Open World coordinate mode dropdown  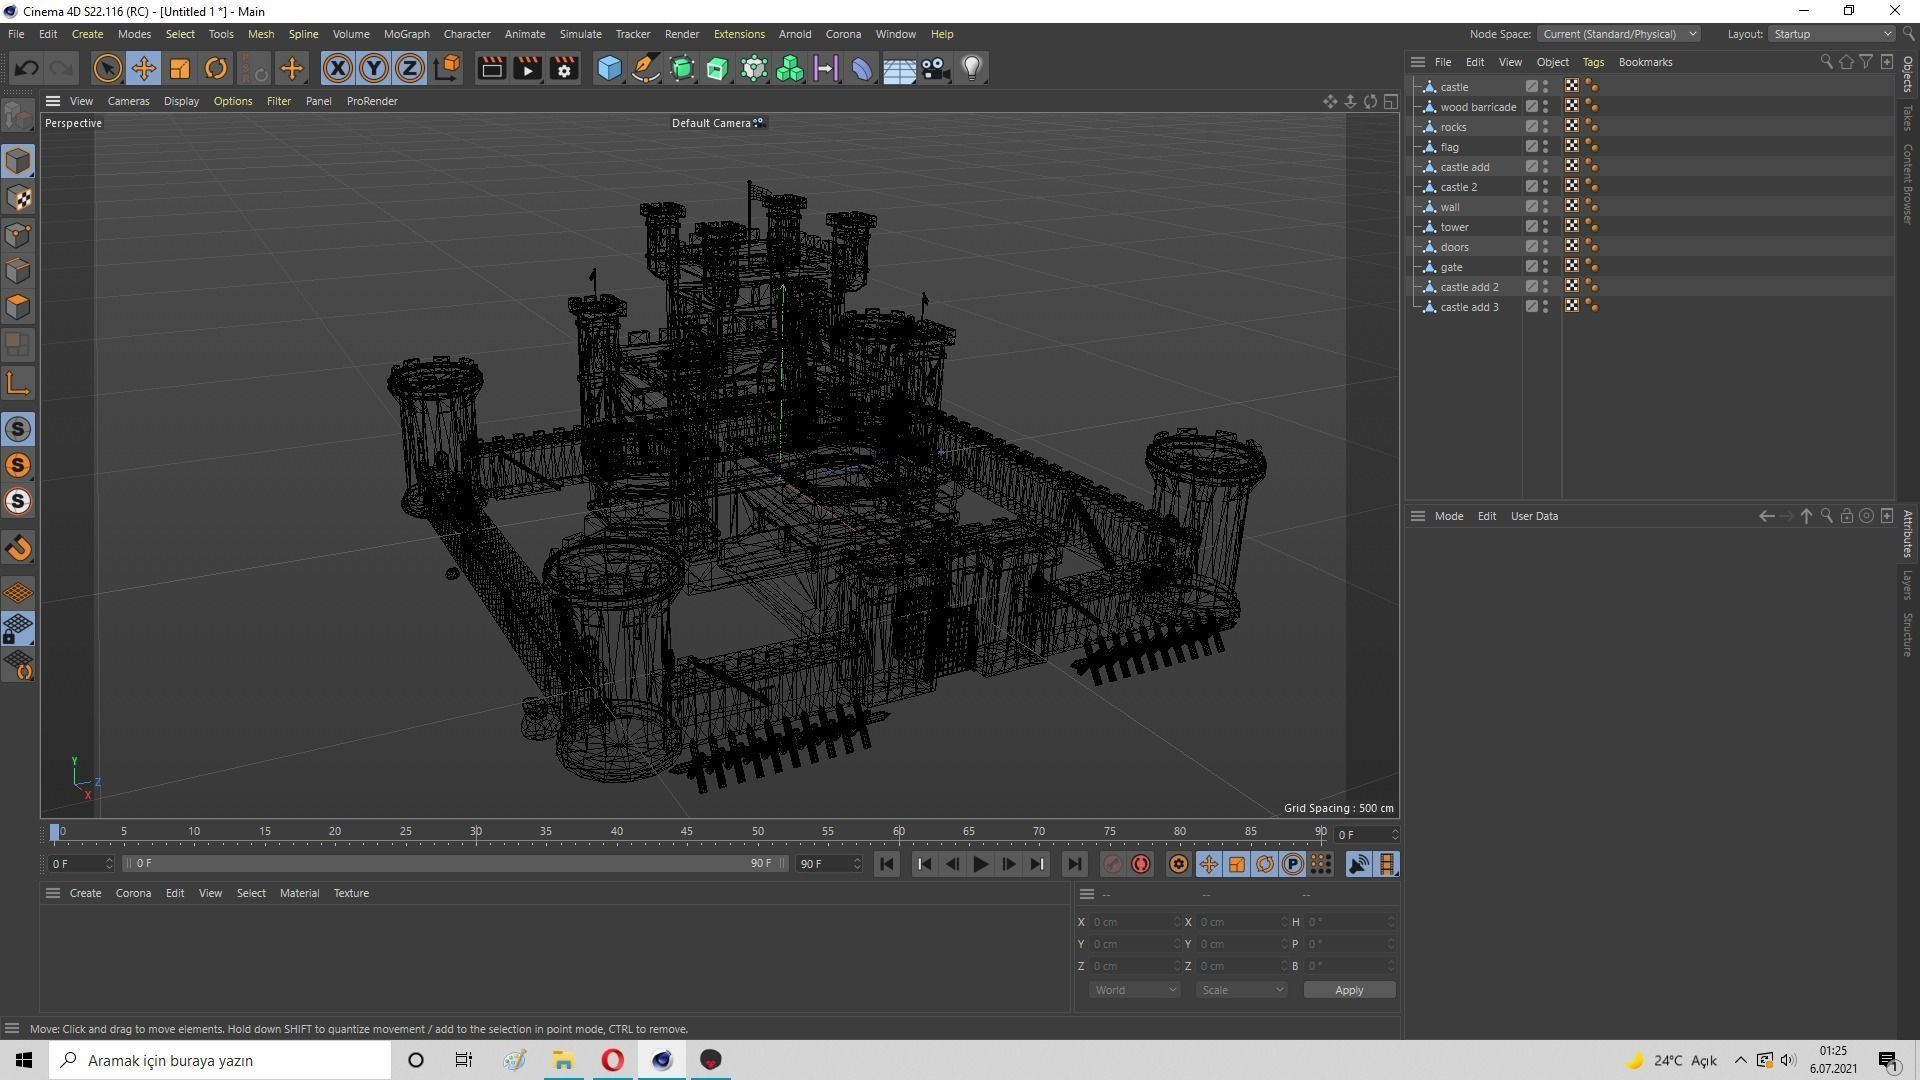[1134, 990]
